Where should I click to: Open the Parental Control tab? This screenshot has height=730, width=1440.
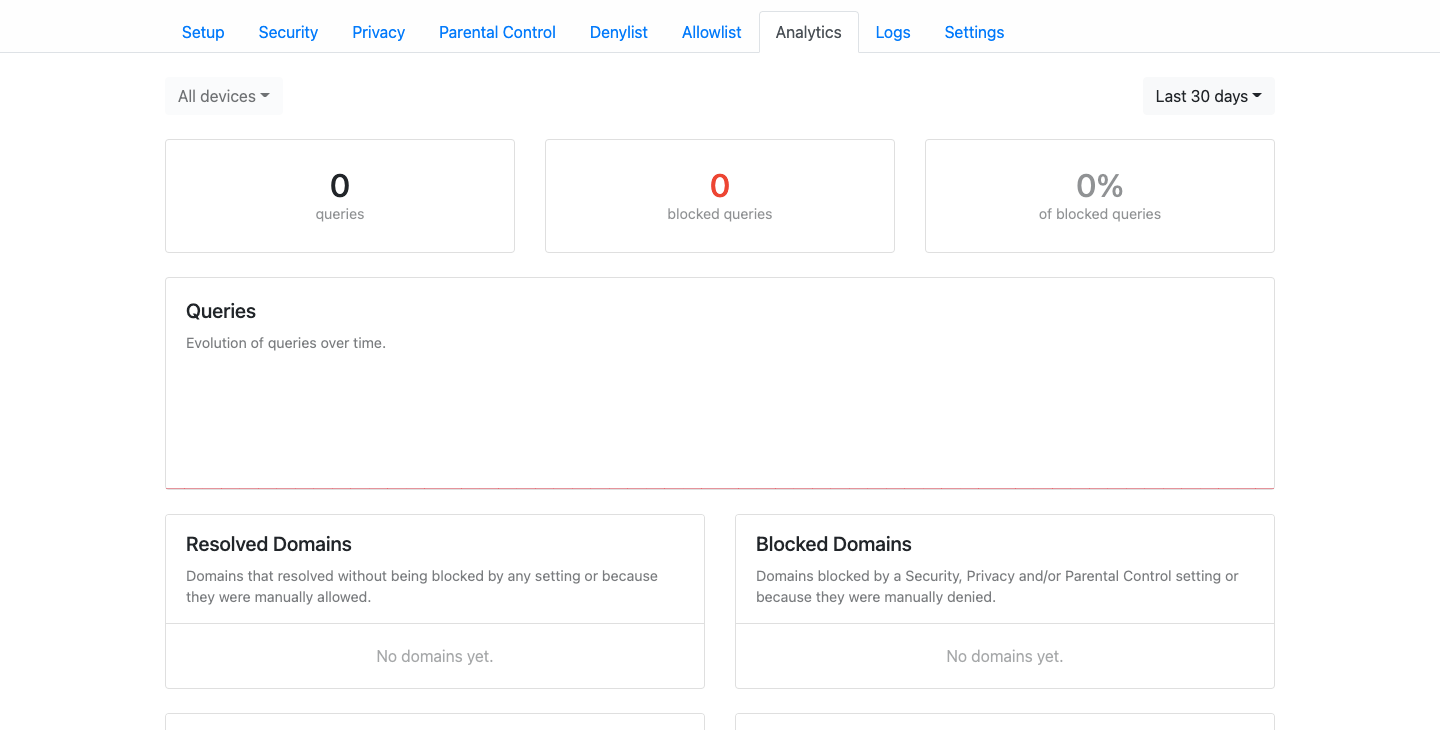497,32
